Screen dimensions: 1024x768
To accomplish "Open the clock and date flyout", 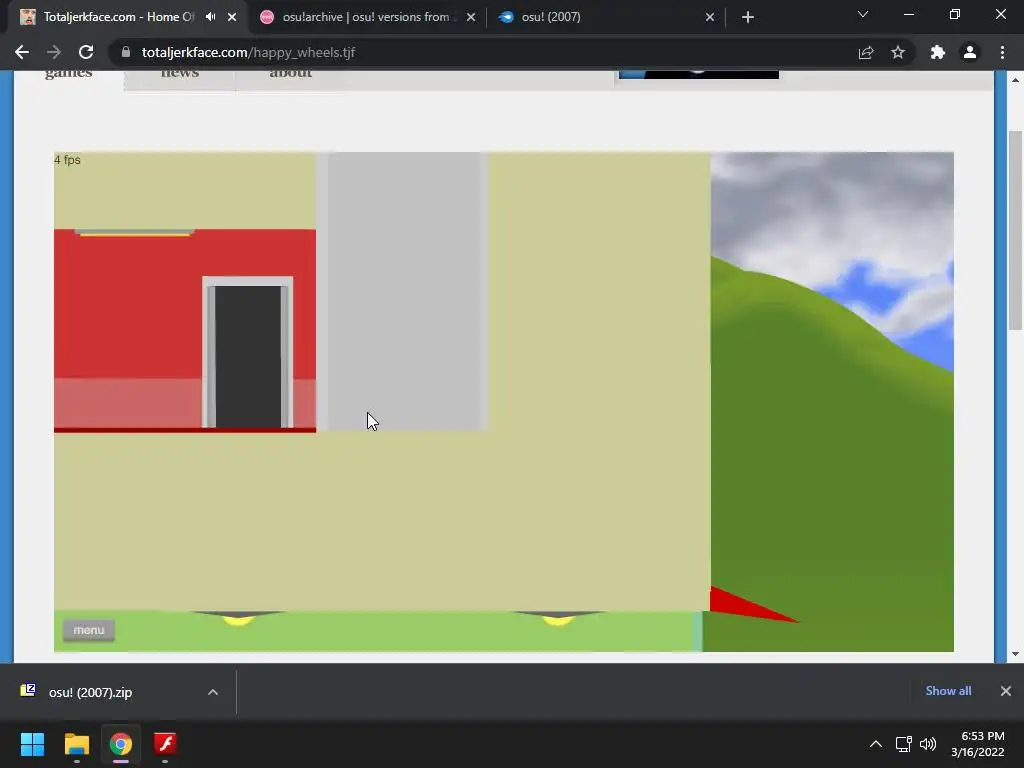I will (978, 744).
